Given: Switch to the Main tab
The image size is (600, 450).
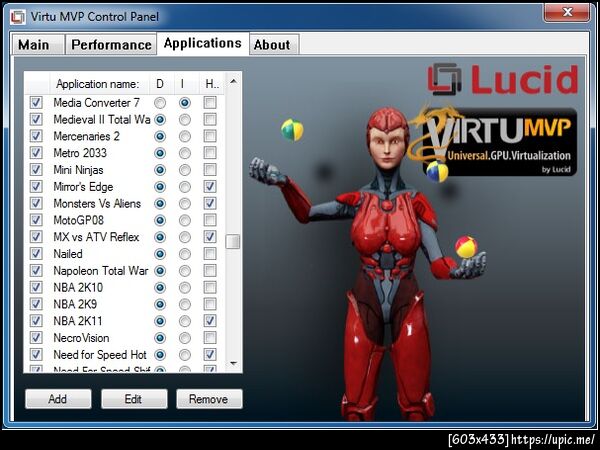Looking at the screenshot, I should pos(38,45).
